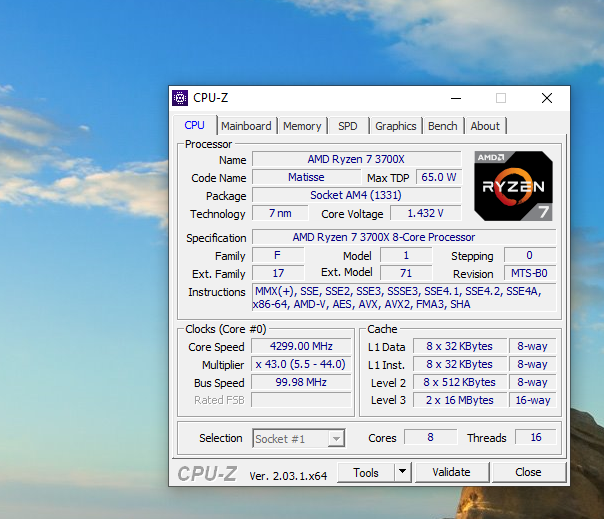The image size is (604, 519).
Task: Click the Code Name value Matisse
Action: 306,177
